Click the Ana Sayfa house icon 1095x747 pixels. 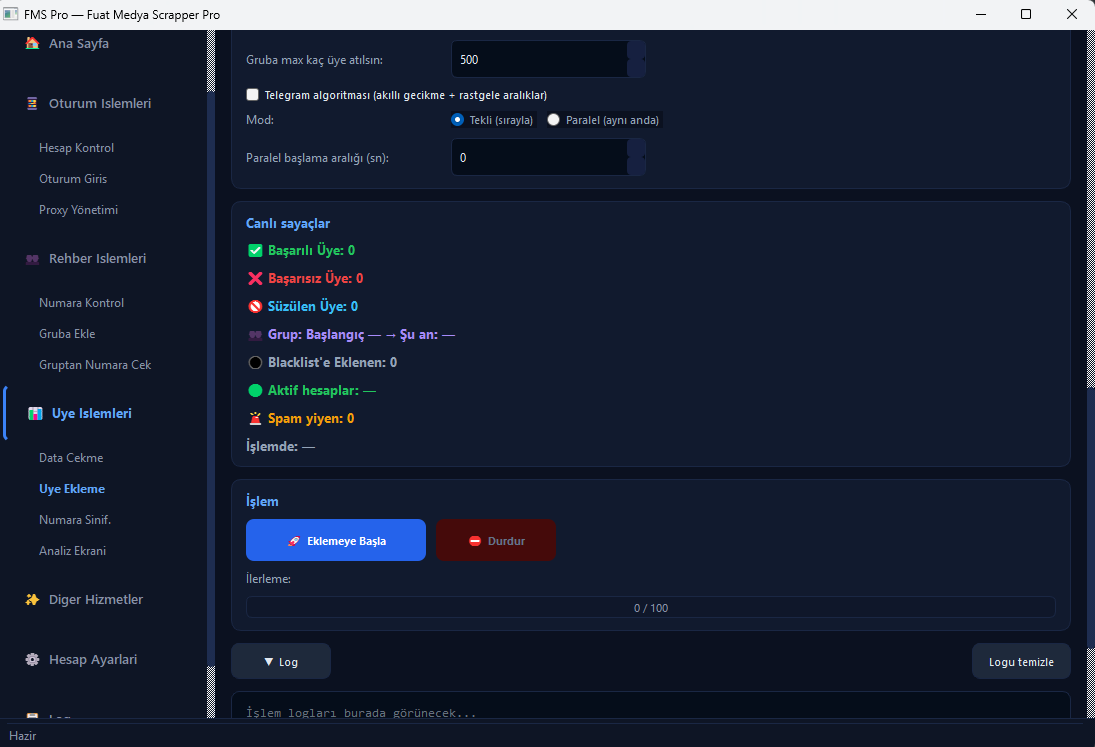[x=32, y=43]
